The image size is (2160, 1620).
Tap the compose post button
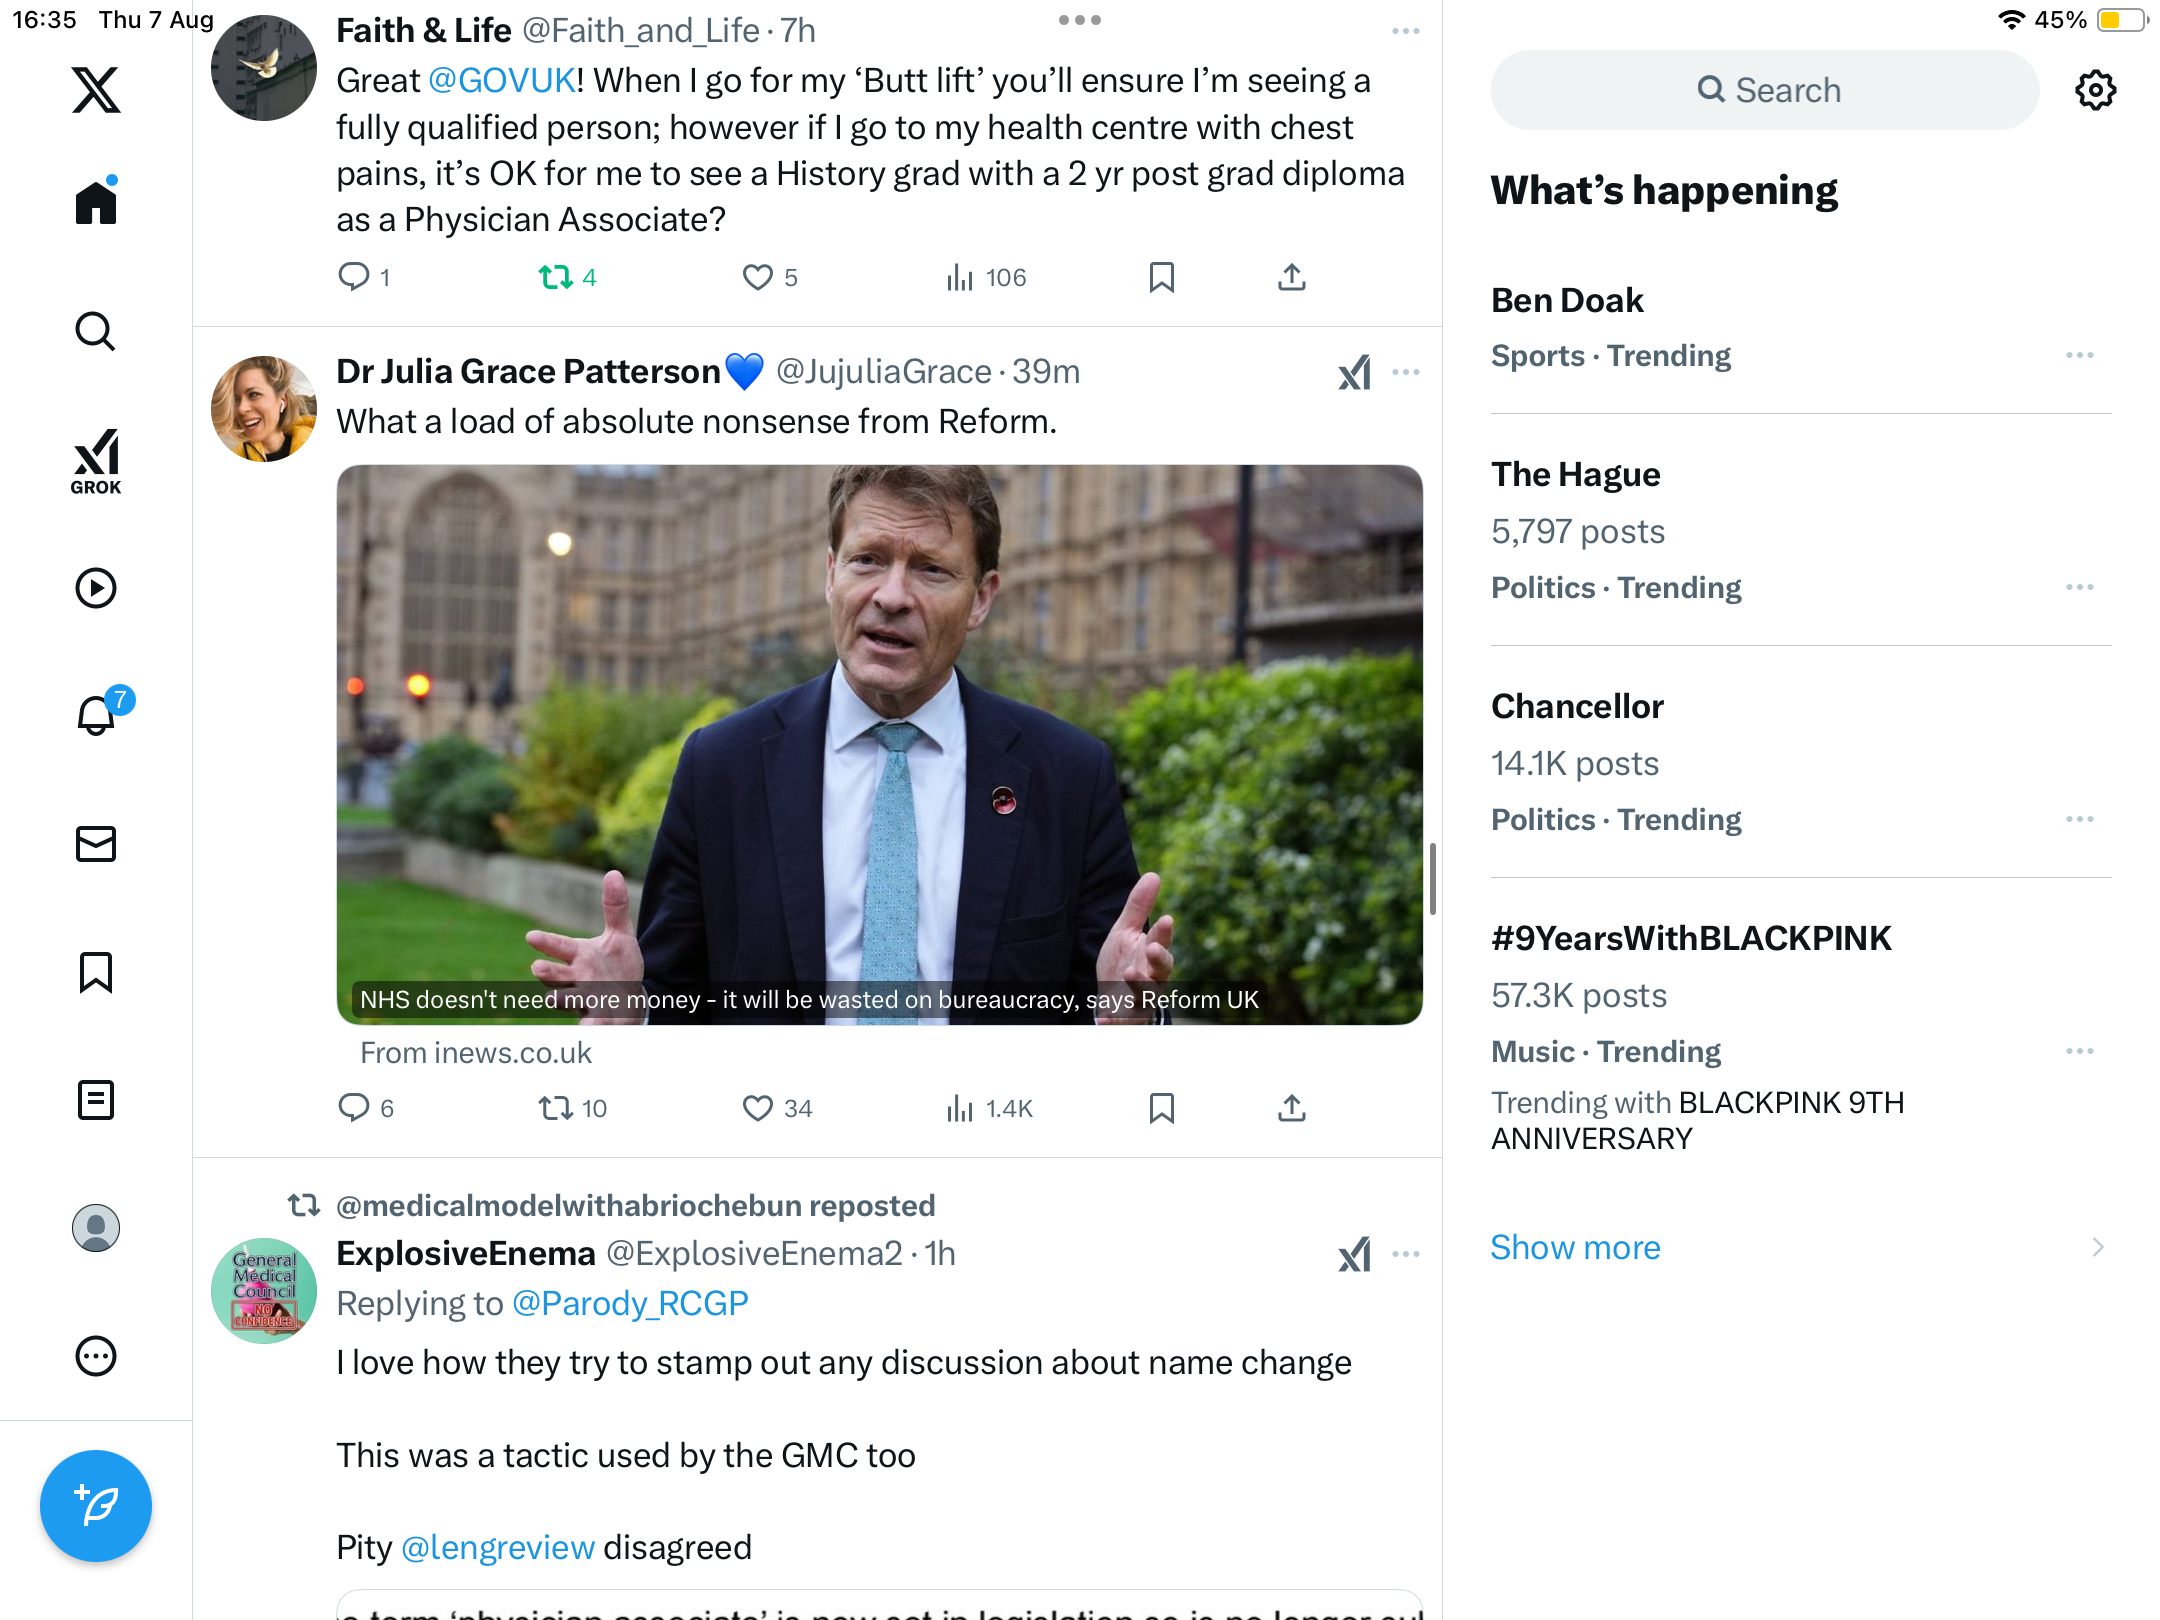96,1505
